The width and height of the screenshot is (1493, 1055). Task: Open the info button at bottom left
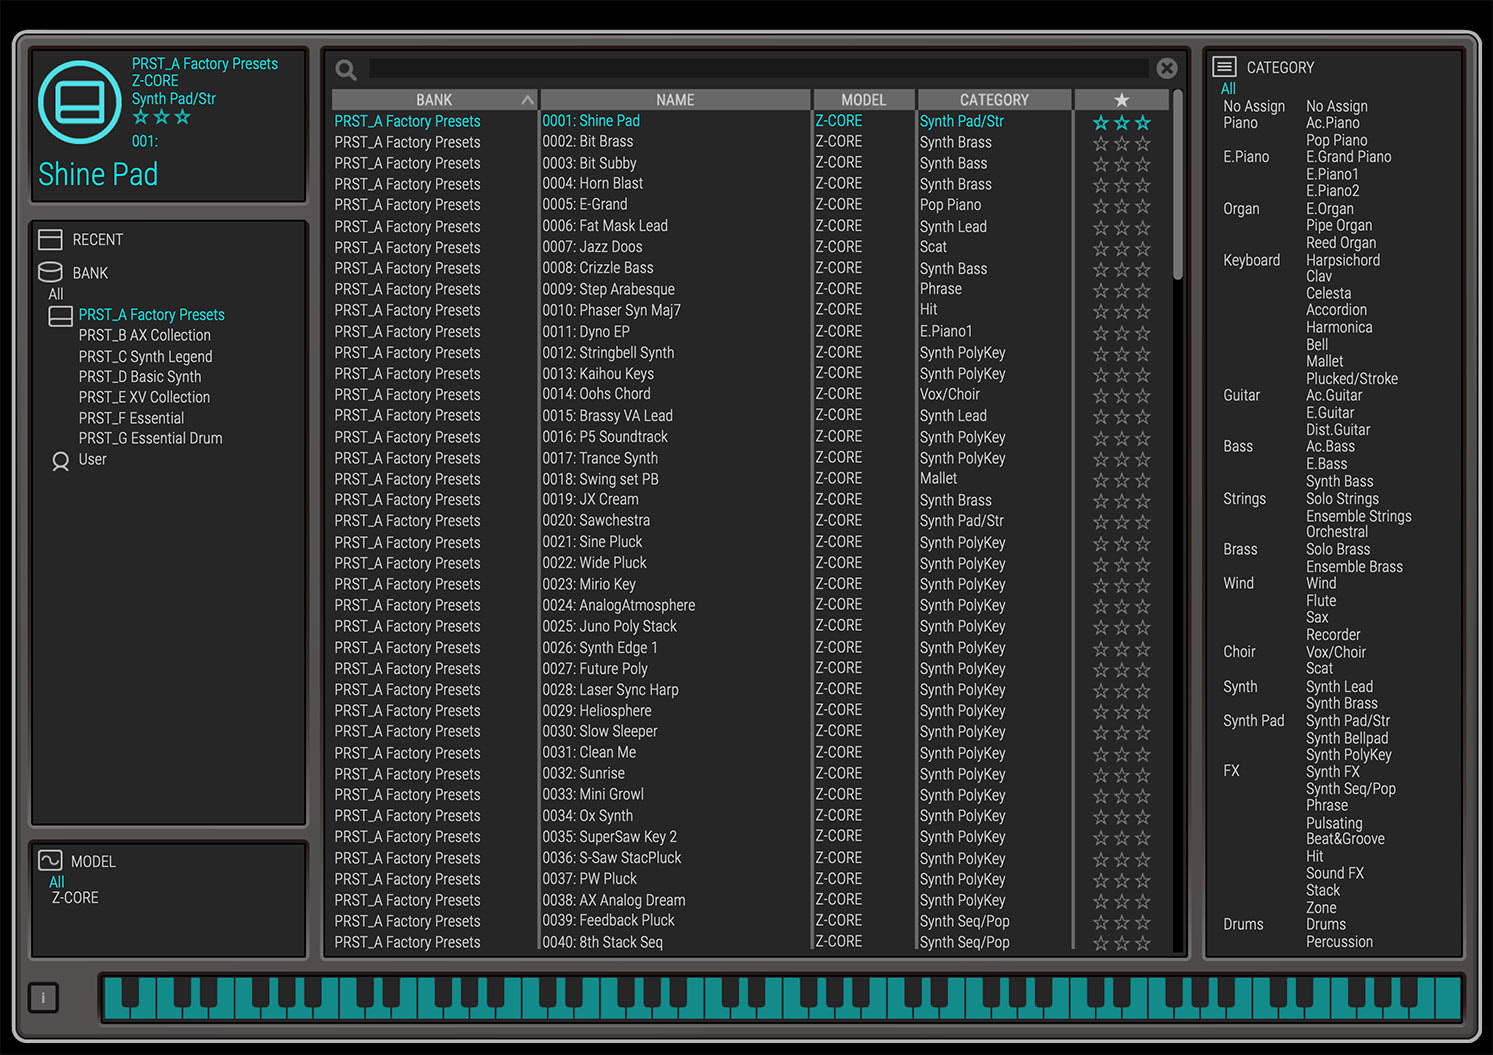click(42, 997)
